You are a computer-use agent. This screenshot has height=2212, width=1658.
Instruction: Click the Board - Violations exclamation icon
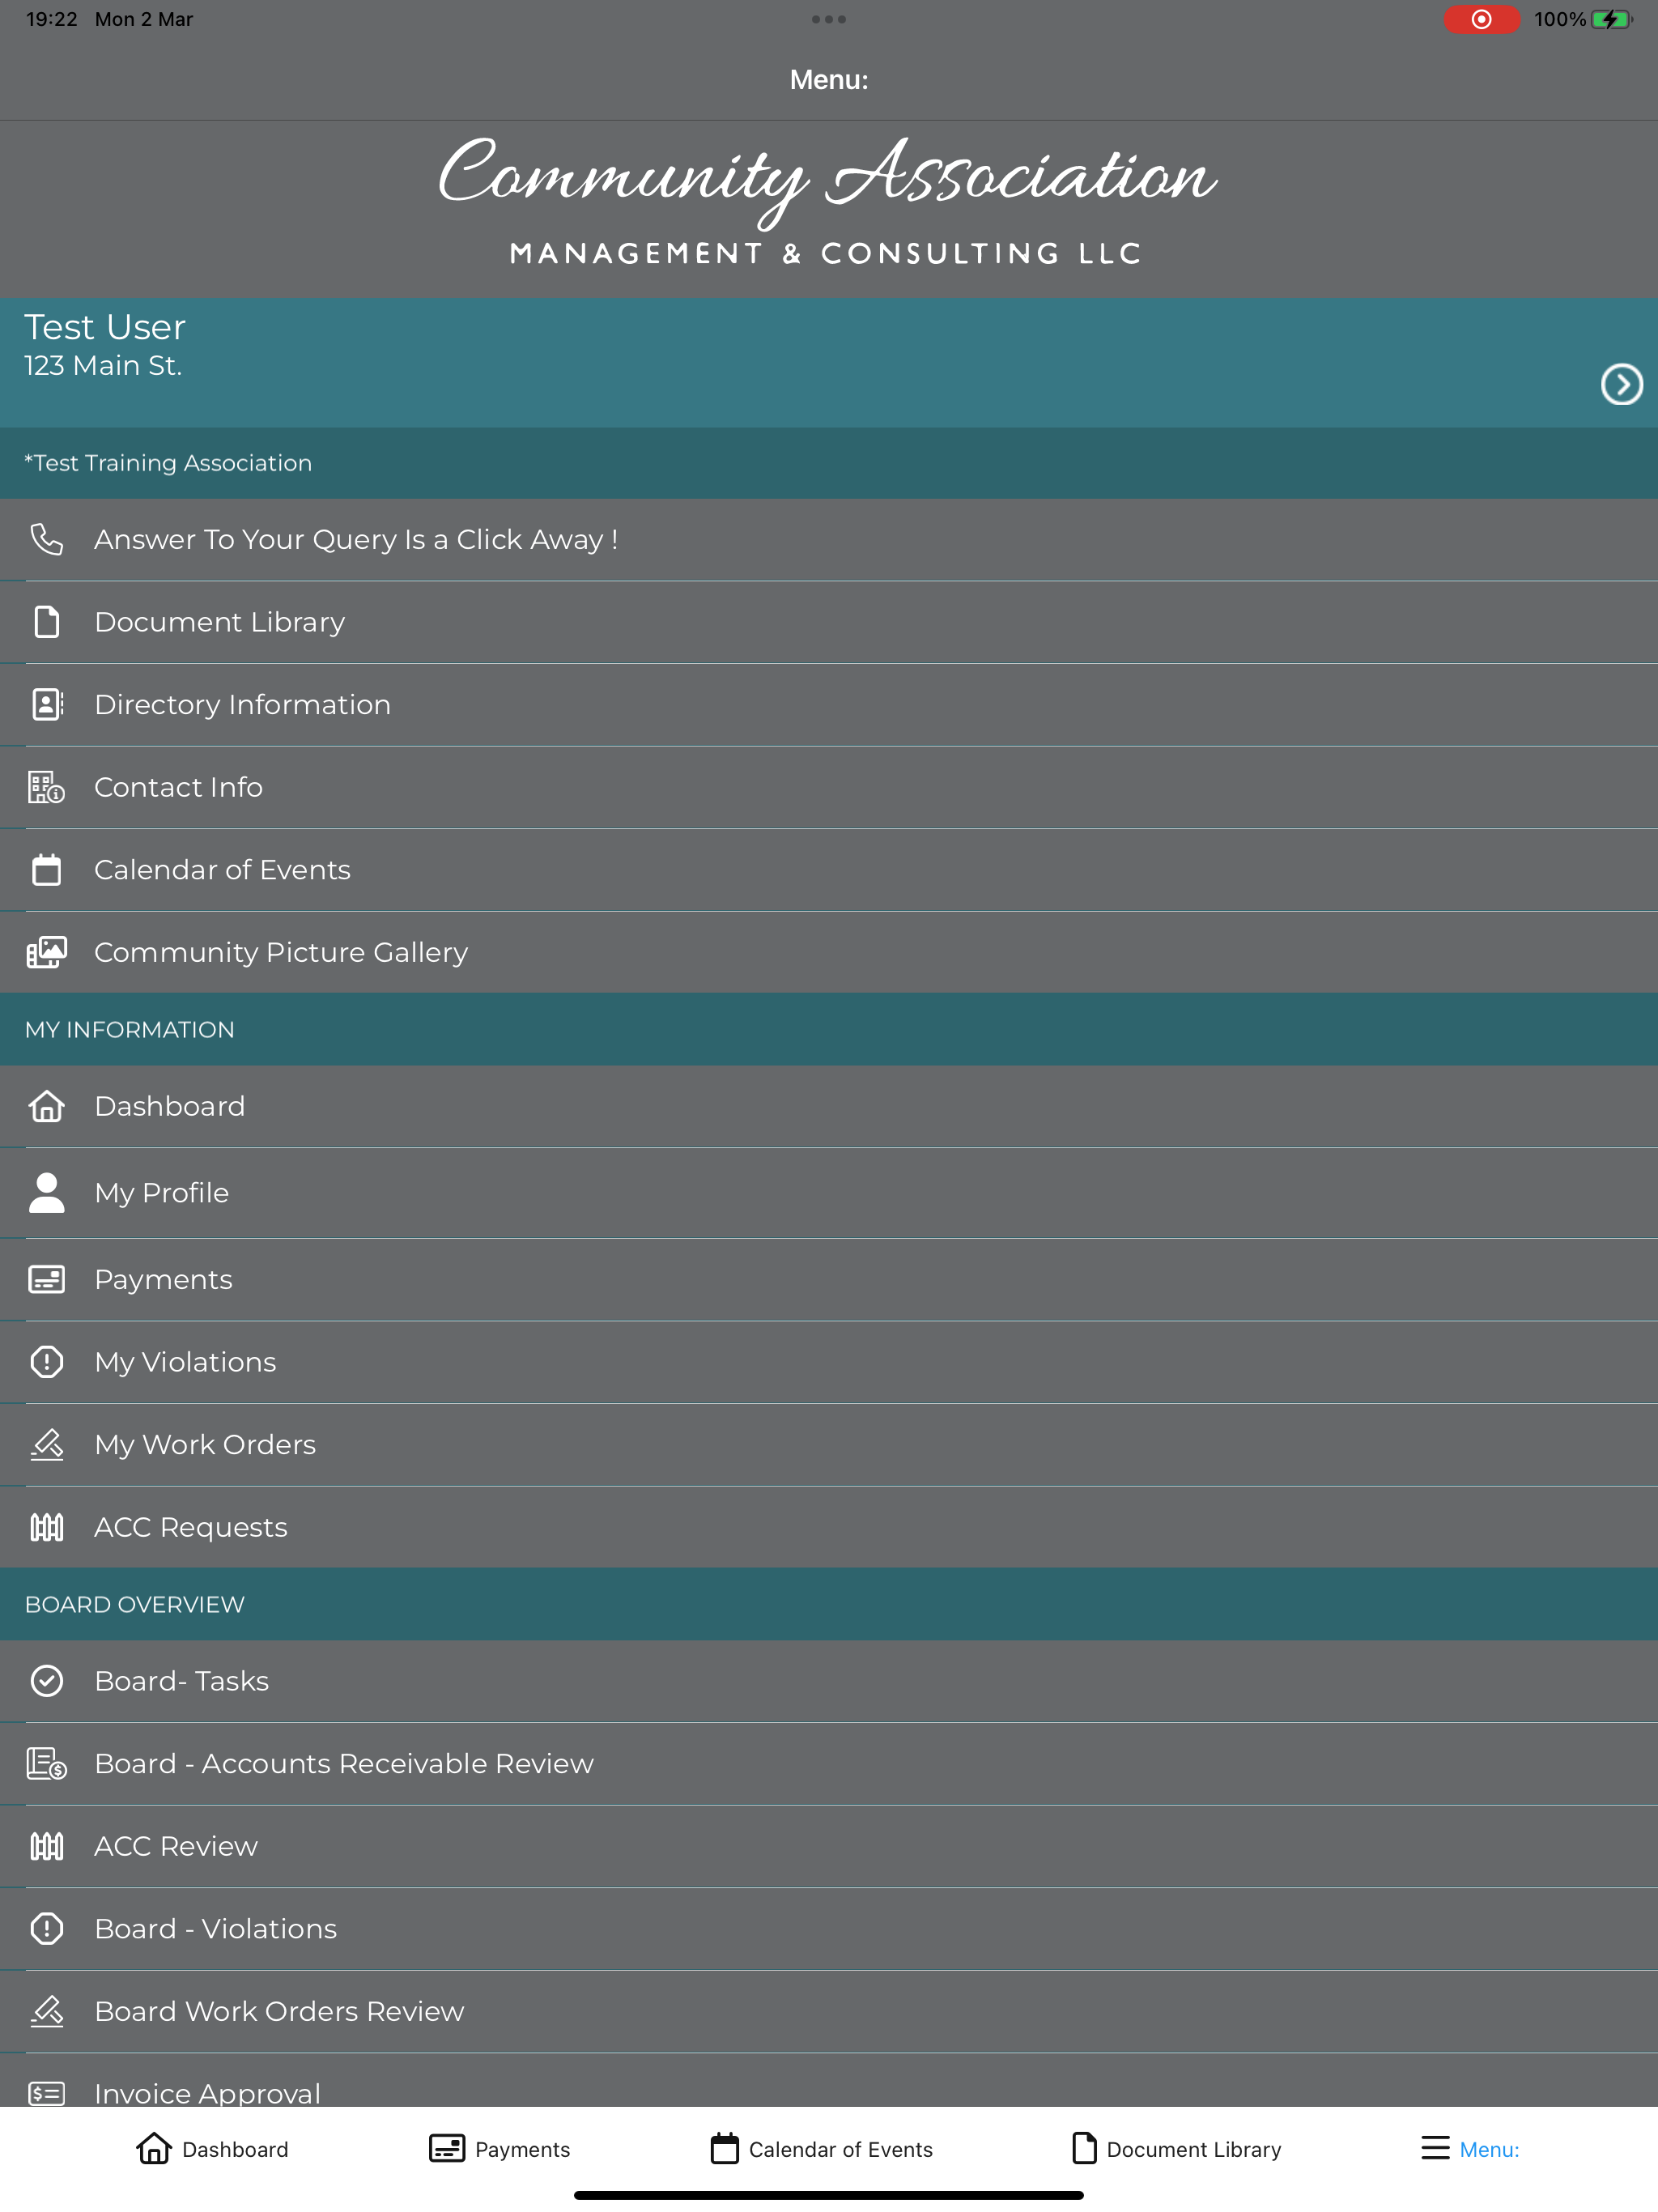tap(47, 1928)
